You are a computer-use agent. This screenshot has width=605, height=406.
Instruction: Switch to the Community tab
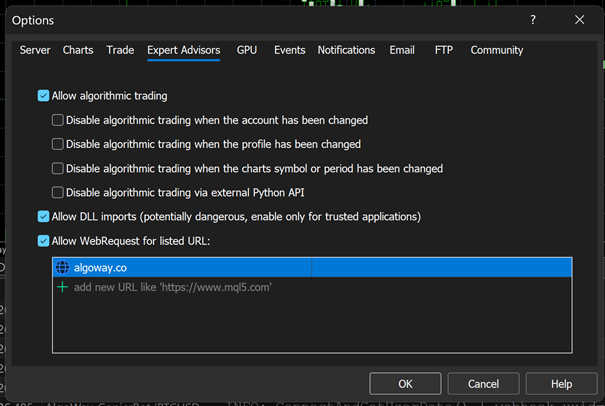coord(497,50)
